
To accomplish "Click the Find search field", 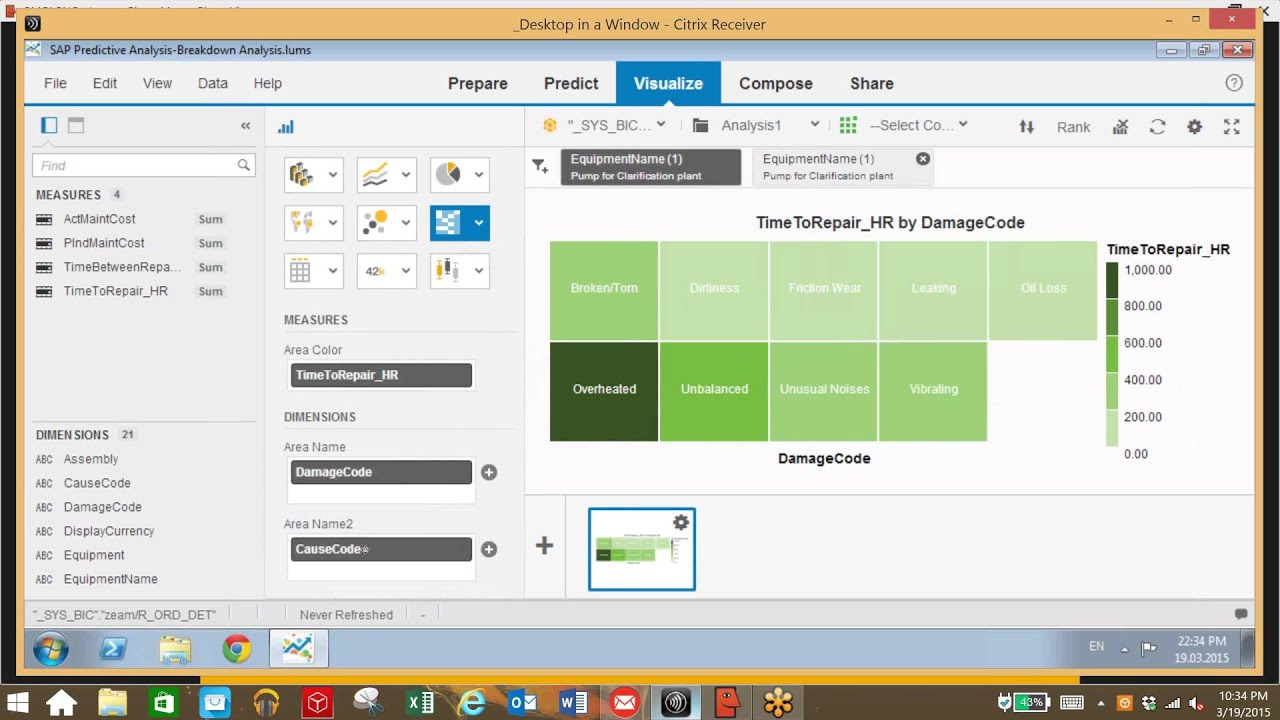I will coord(144,165).
